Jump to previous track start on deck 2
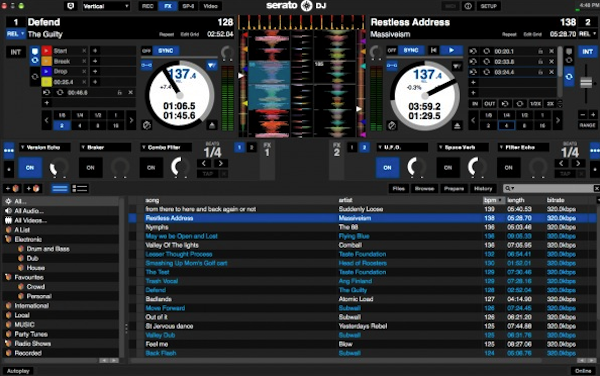The height and width of the screenshot is (376, 600). (x=434, y=50)
